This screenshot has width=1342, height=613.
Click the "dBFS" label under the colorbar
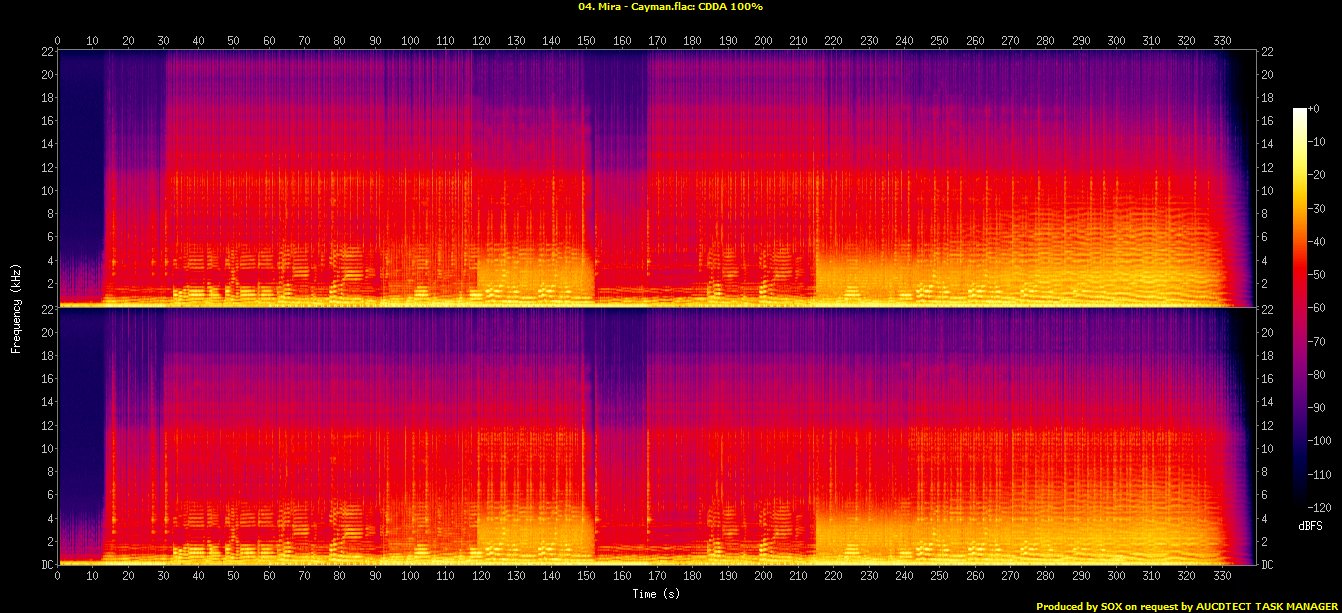(1310, 526)
